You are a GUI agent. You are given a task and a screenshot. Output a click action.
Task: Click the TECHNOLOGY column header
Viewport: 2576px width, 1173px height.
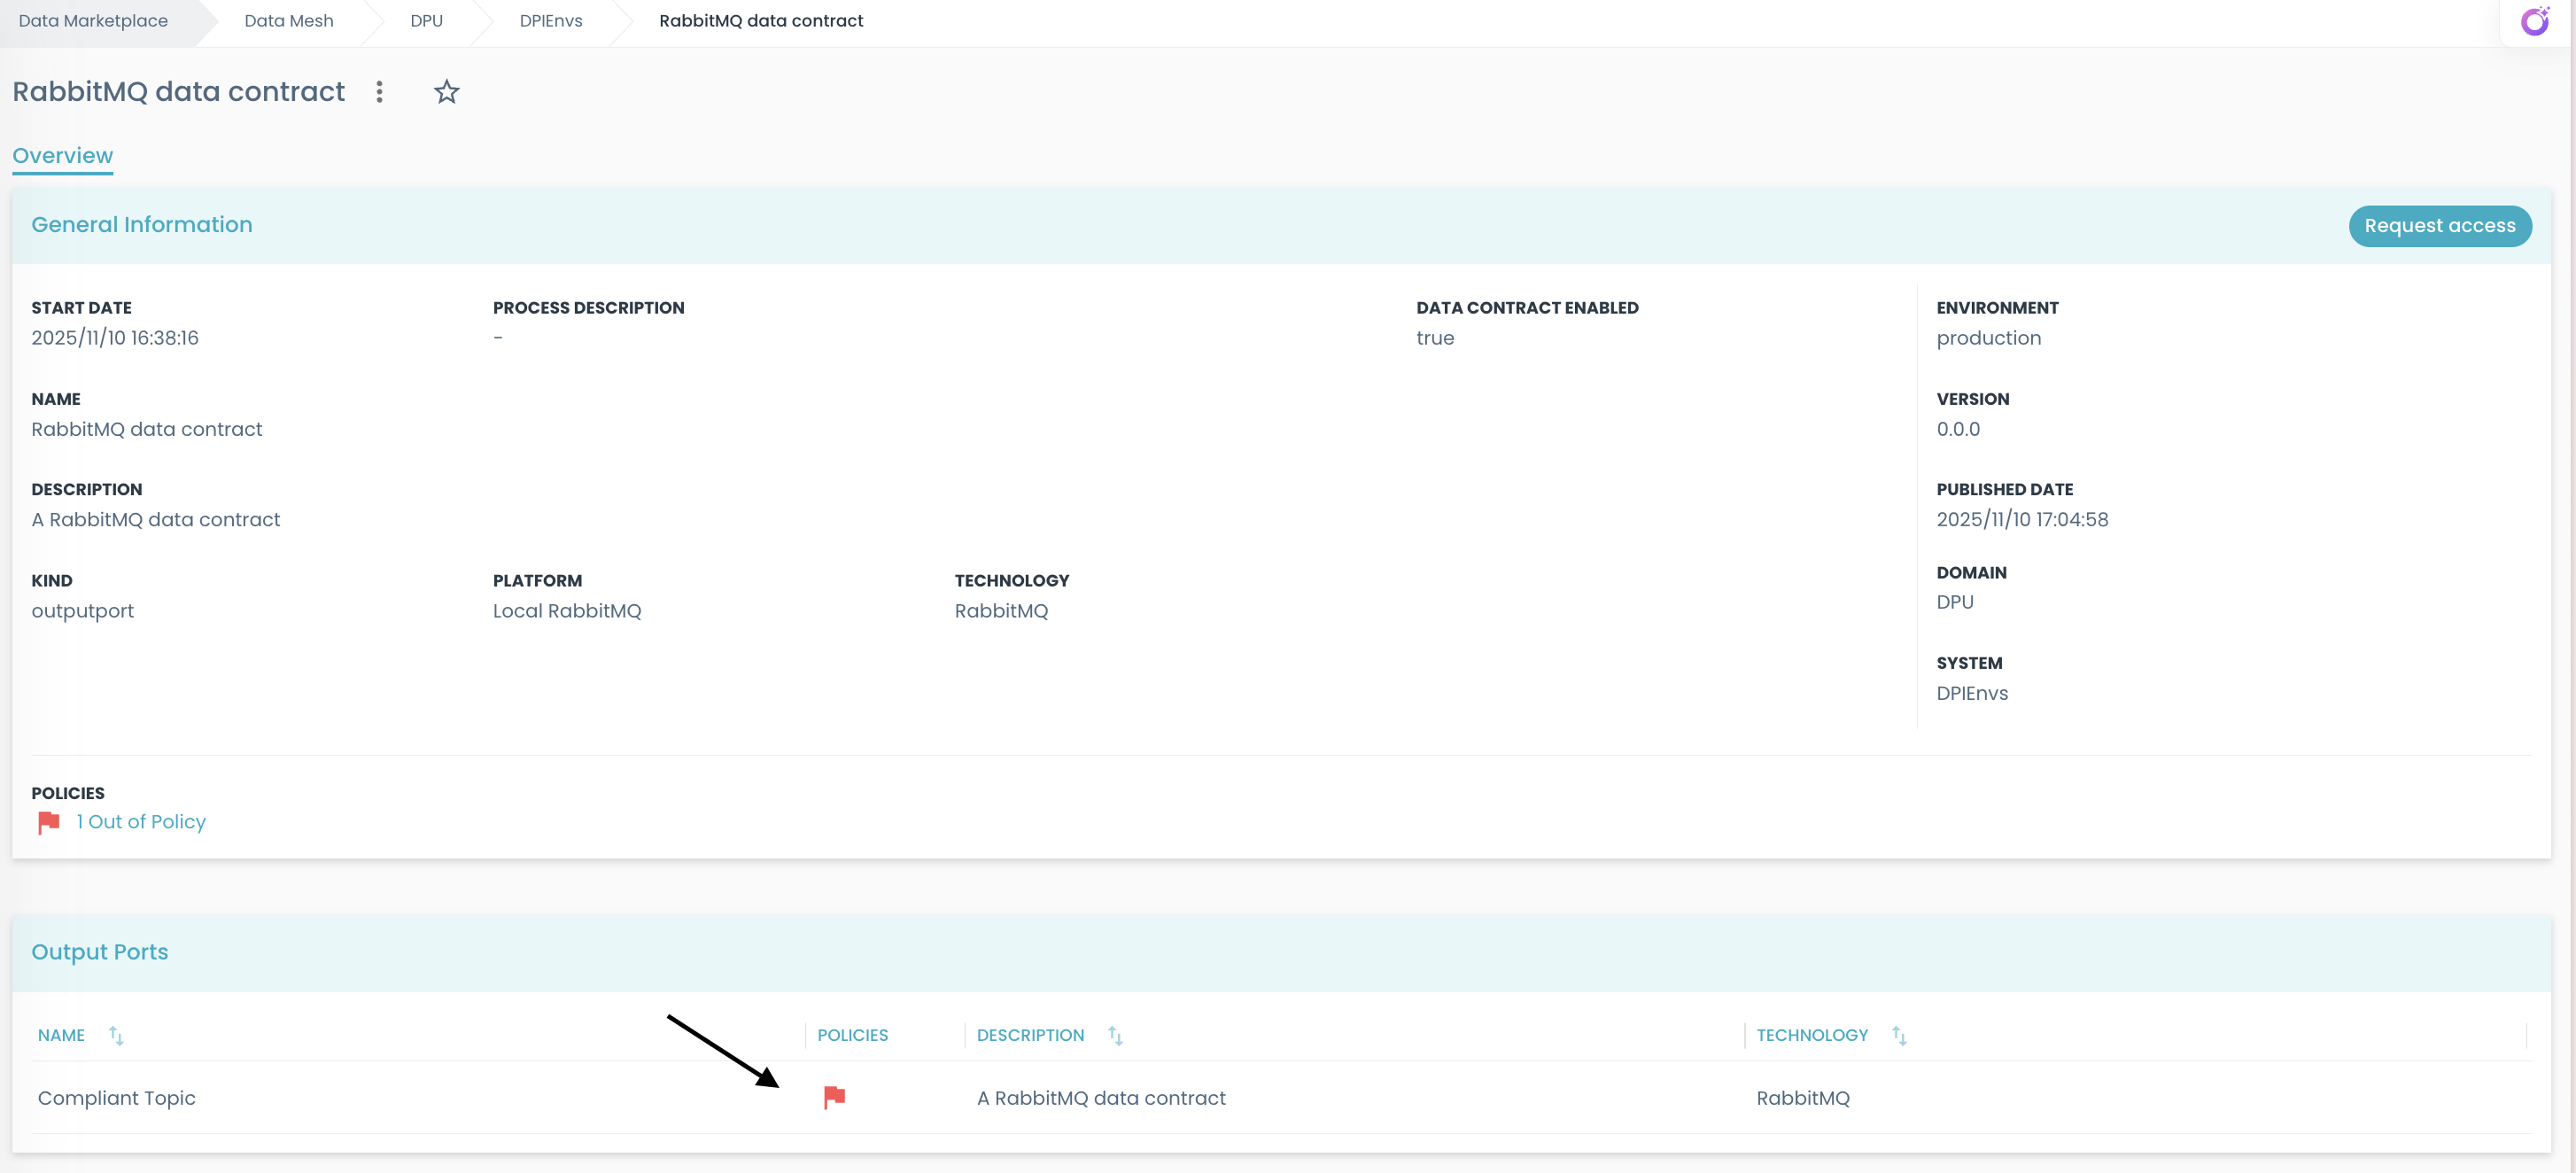(1812, 1035)
